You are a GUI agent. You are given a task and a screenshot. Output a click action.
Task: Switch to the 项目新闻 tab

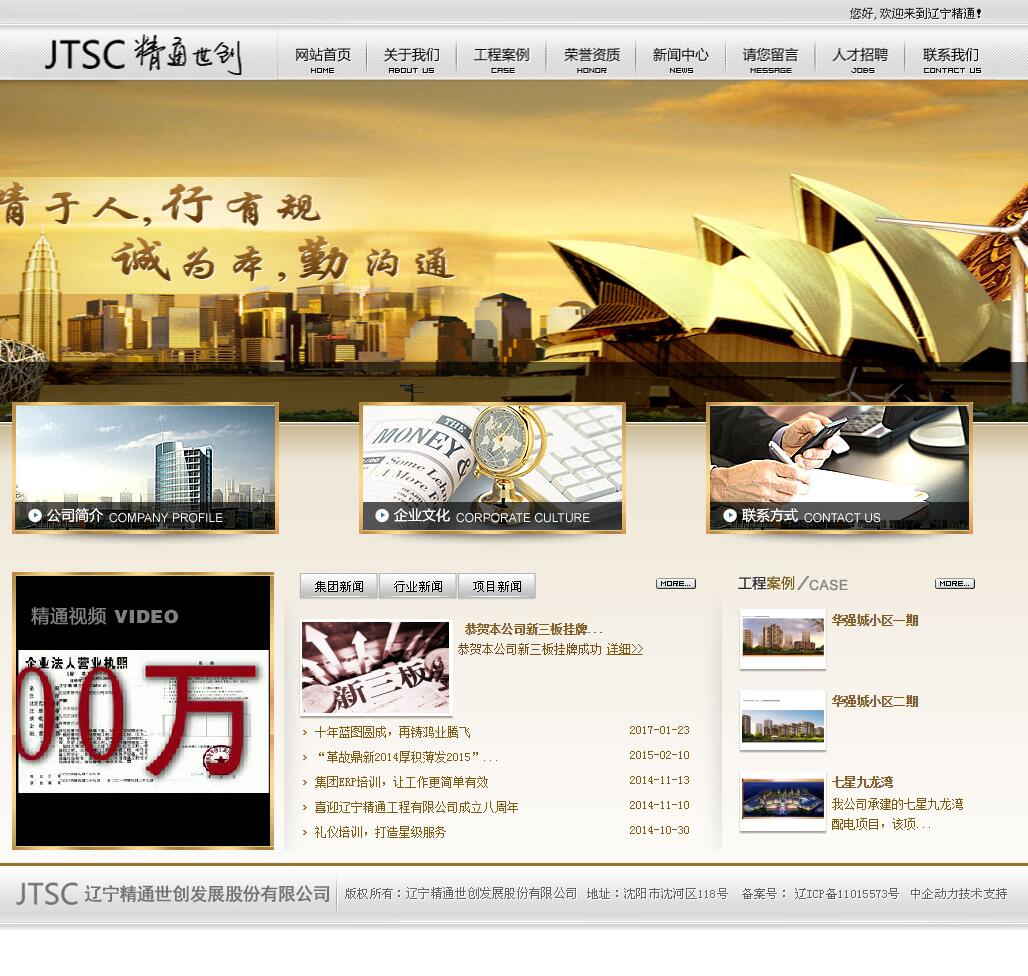(497, 586)
